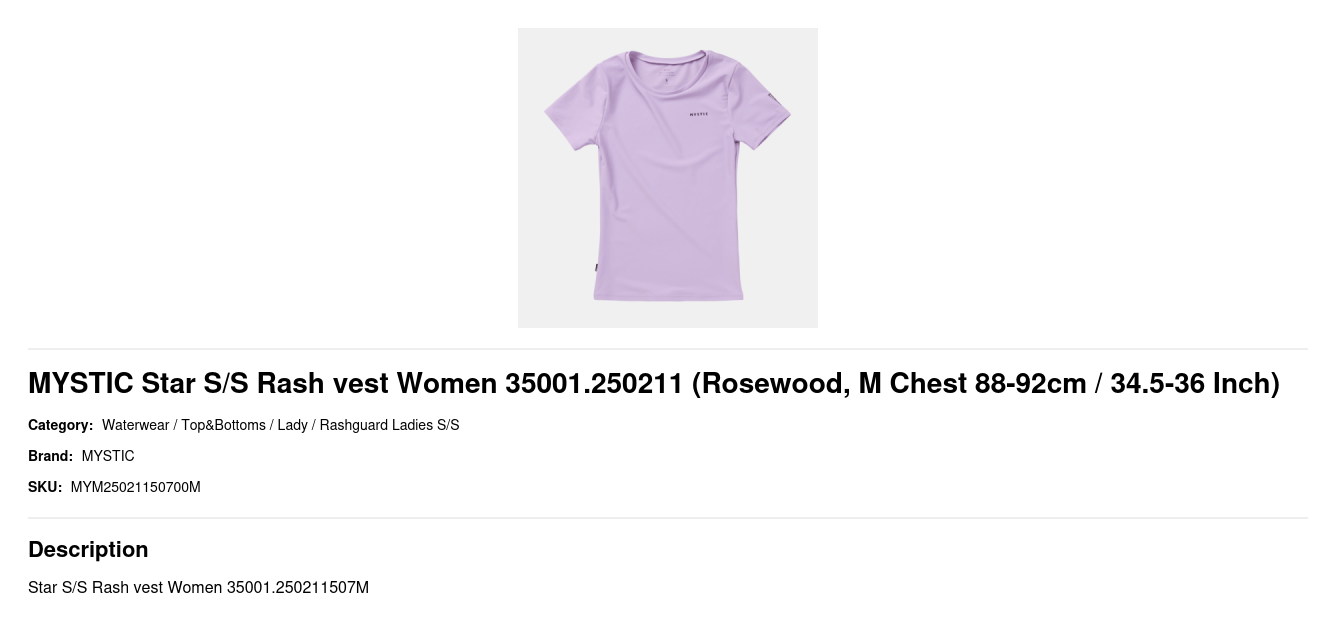Screen dimensions: 1328x627
Task: Click the MYSTIC chest logo on shirt
Action: (x=699, y=114)
